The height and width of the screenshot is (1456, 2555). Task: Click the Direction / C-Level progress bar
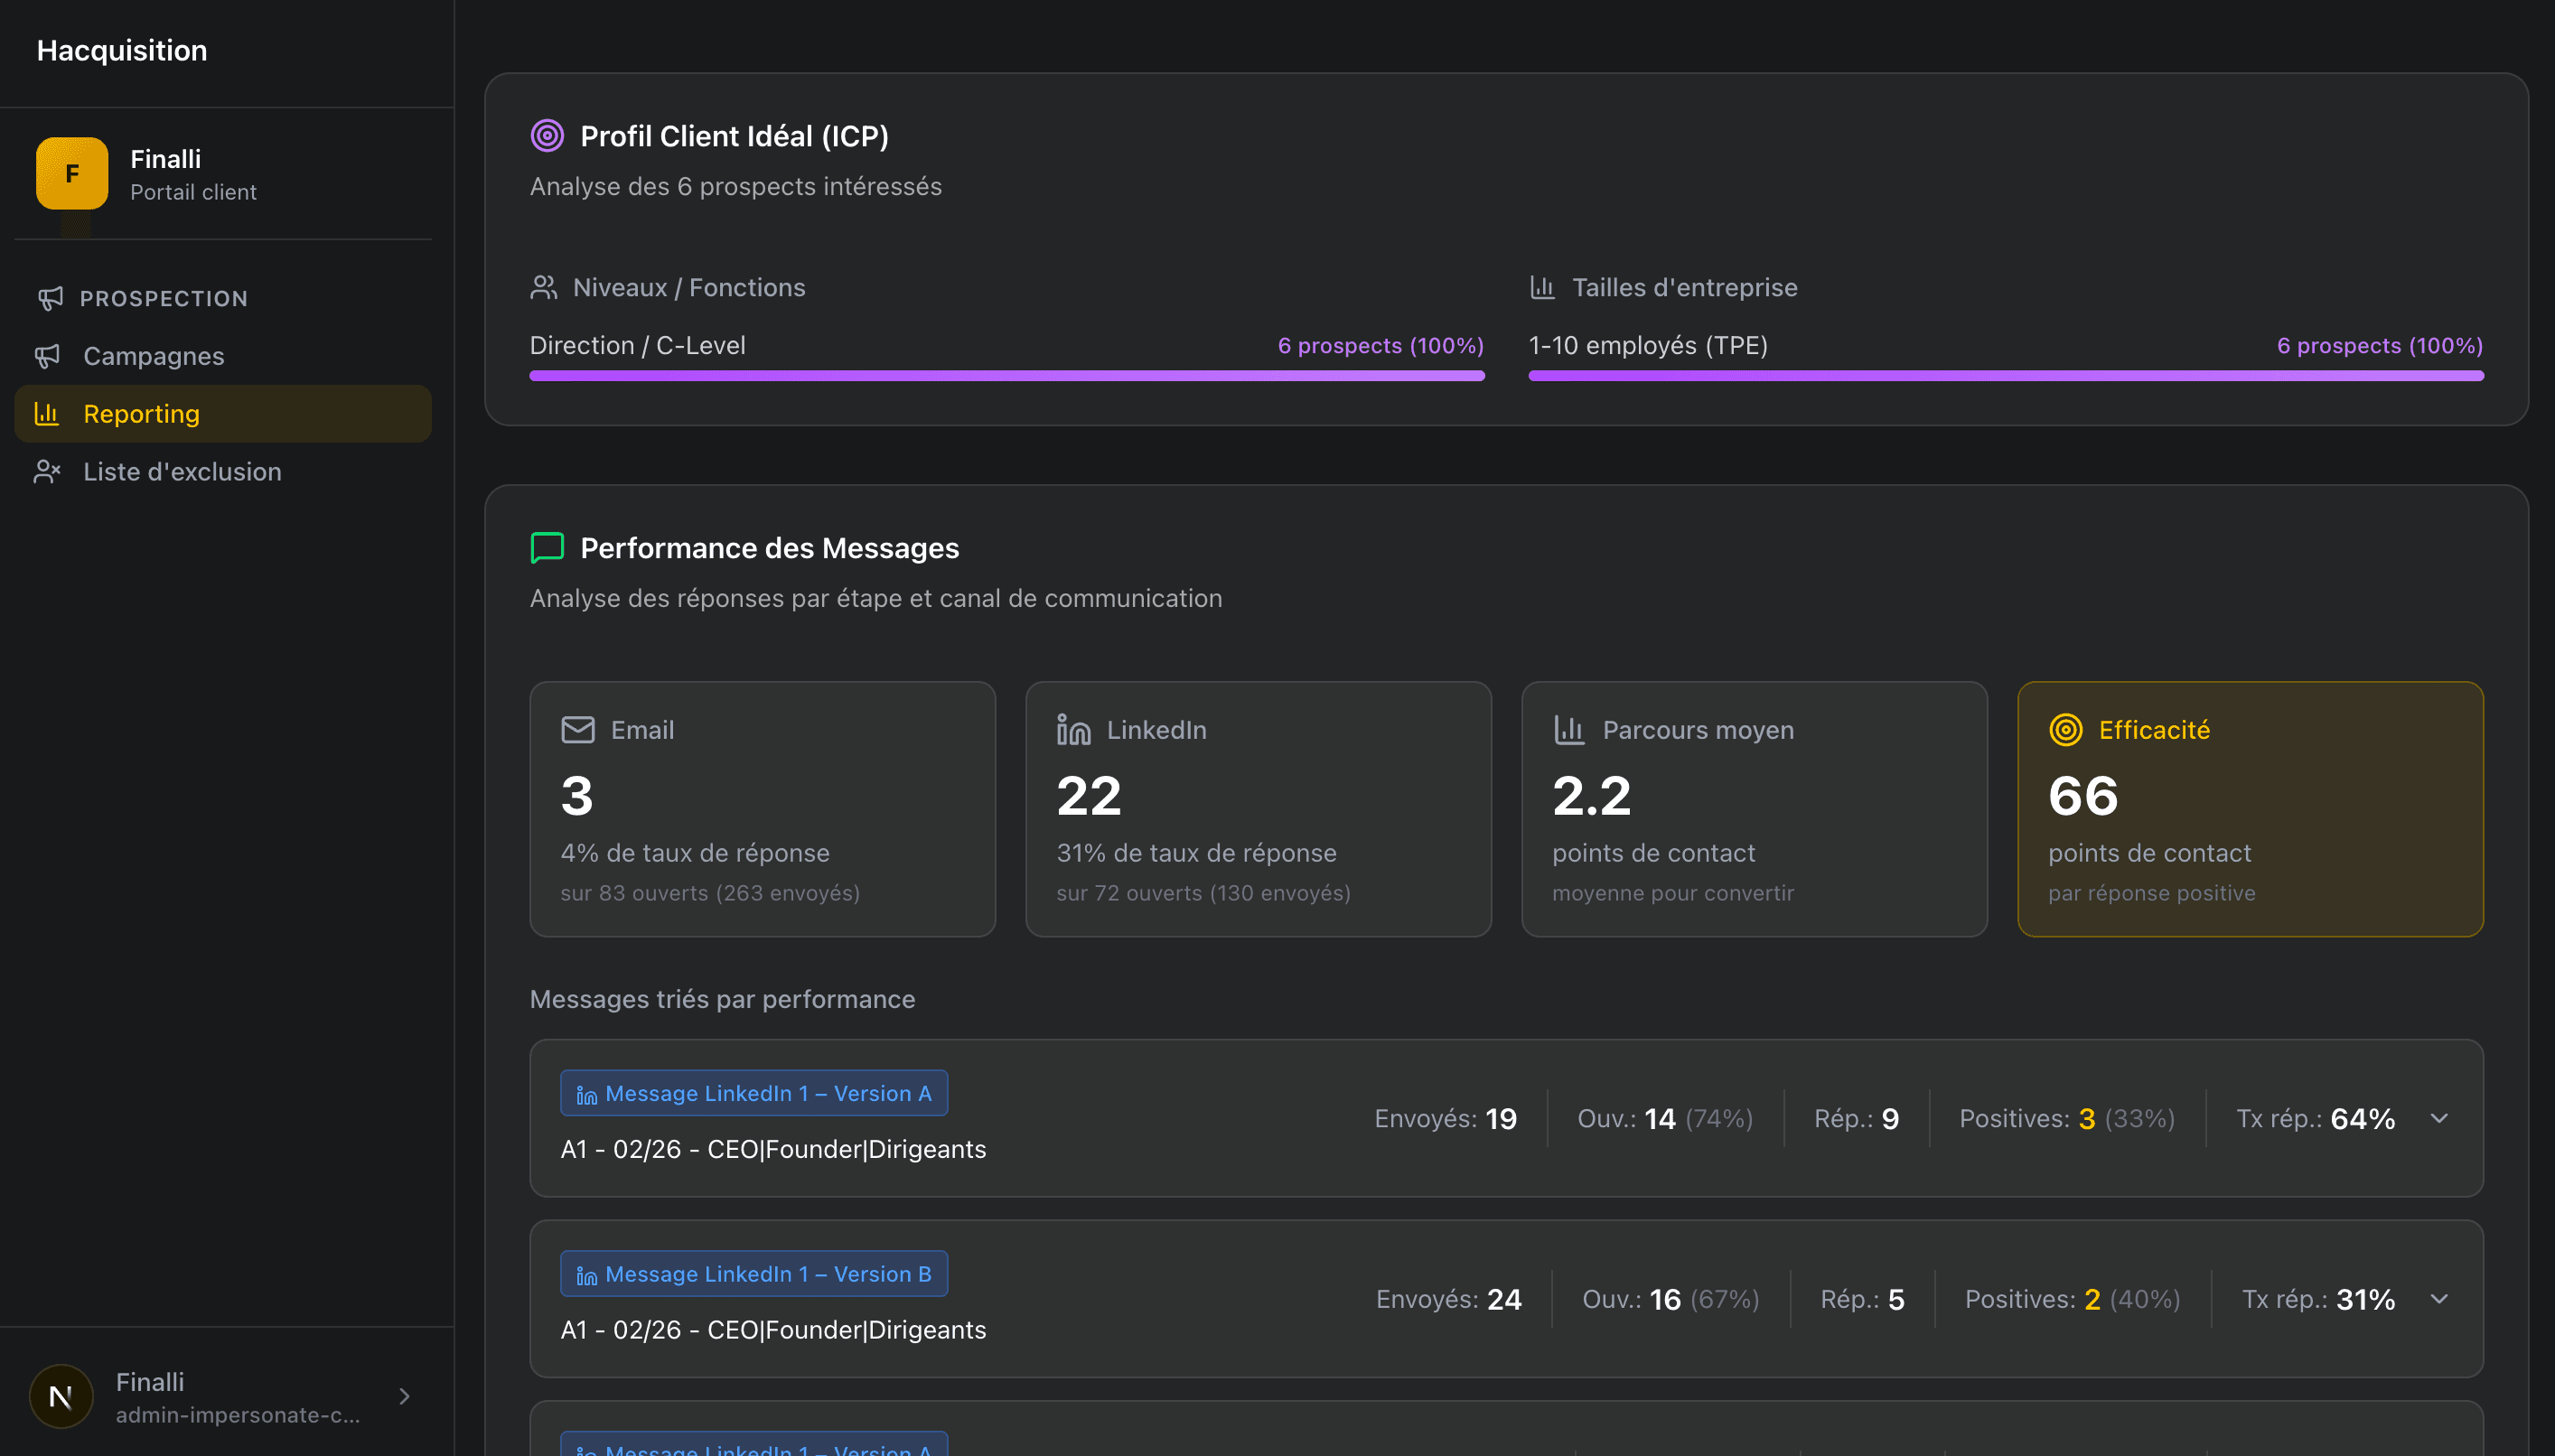[x=1007, y=376]
